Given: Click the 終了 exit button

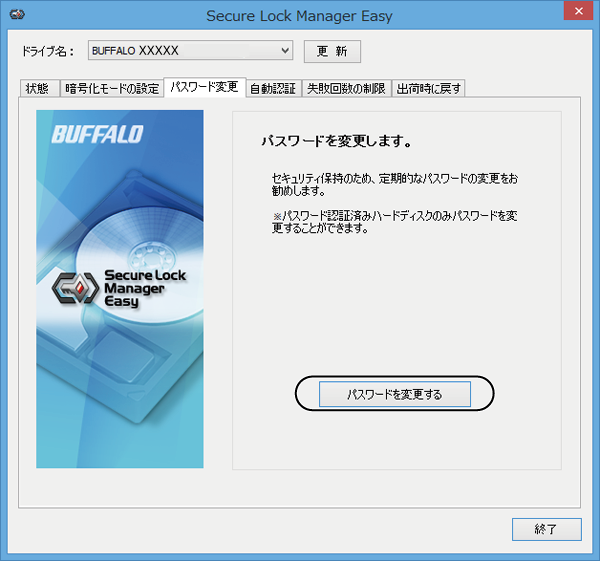Looking at the screenshot, I should (546, 529).
